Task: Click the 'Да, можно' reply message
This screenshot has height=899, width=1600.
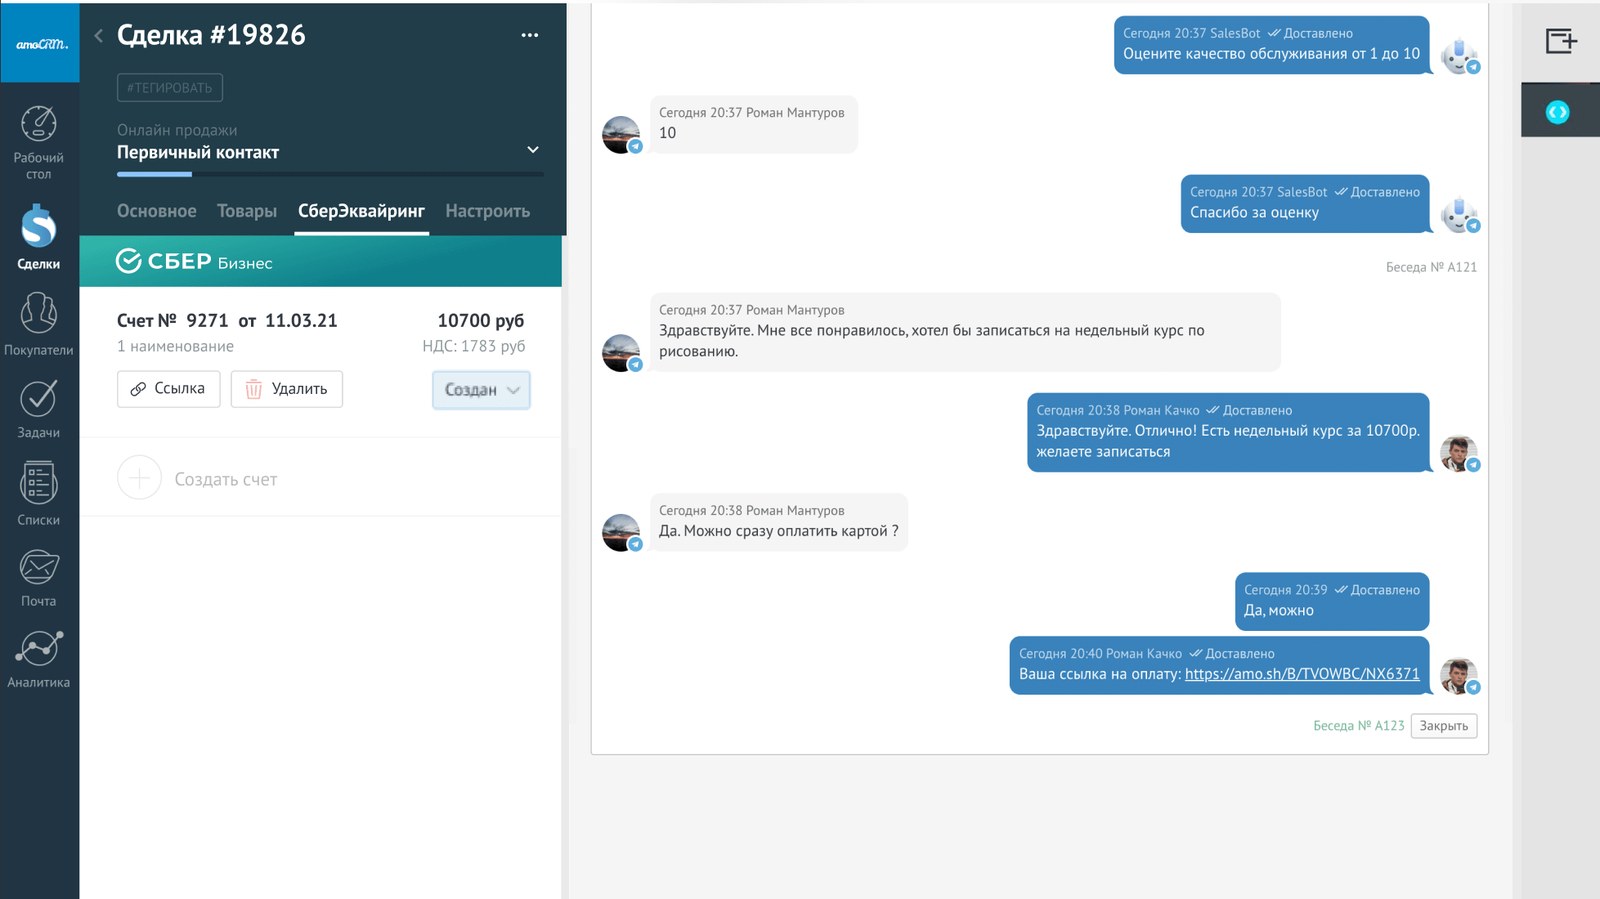Action: point(1333,601)
